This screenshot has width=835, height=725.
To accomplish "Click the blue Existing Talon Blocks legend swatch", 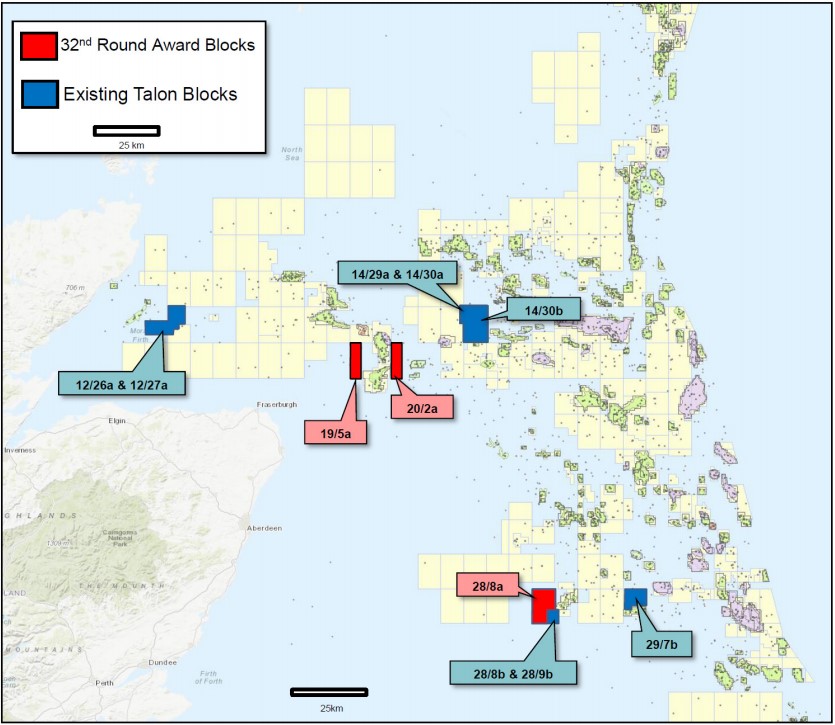I will click(x=39, y=93).
